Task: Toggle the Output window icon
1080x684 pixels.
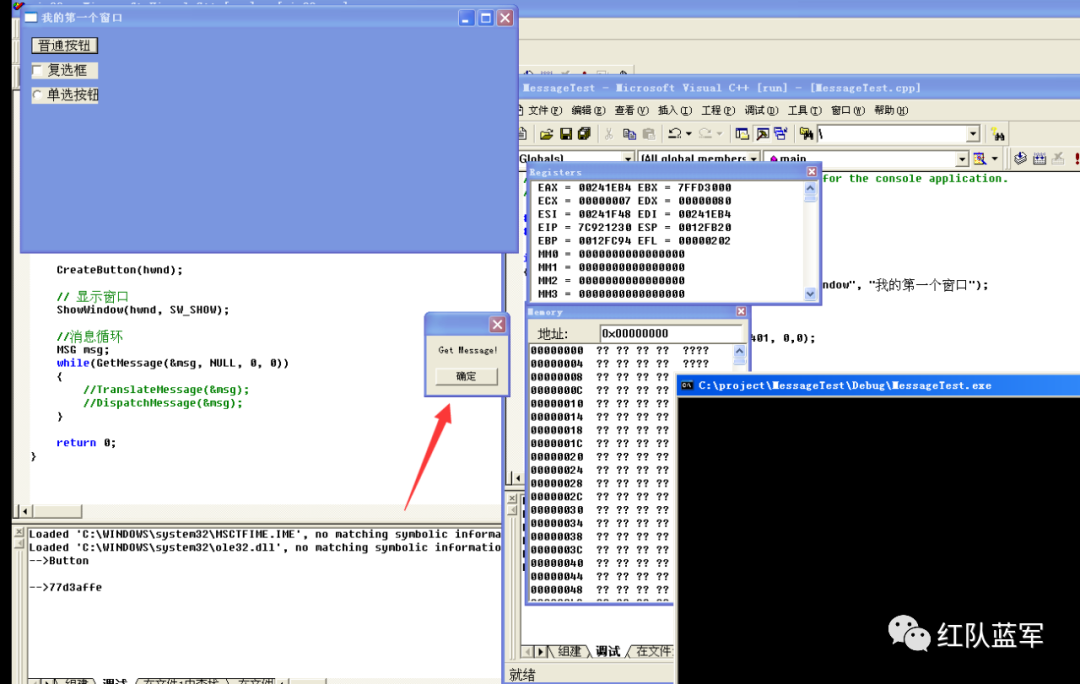Action: [x=762, y=134]
